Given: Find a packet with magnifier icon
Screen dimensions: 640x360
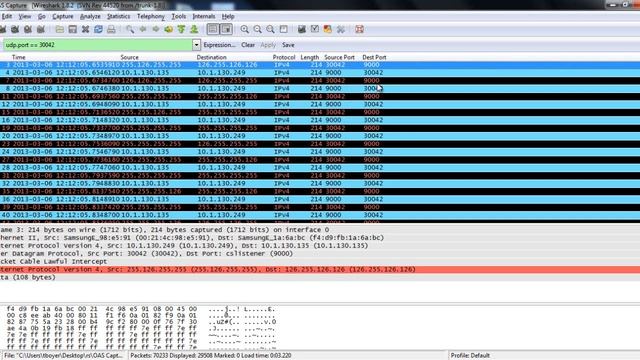Looking at the screenshot, I should coord(130,29).
